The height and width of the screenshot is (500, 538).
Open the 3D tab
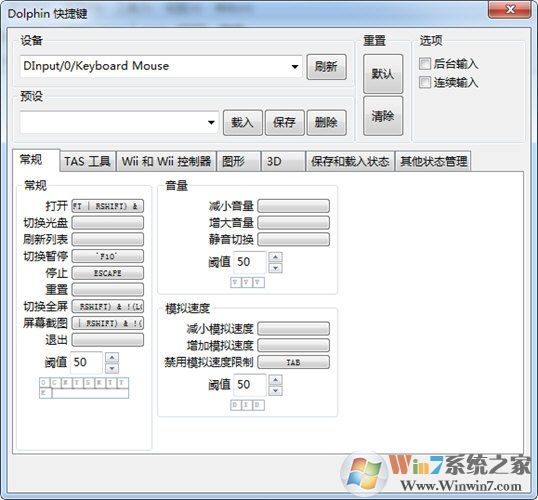(283, 161)
